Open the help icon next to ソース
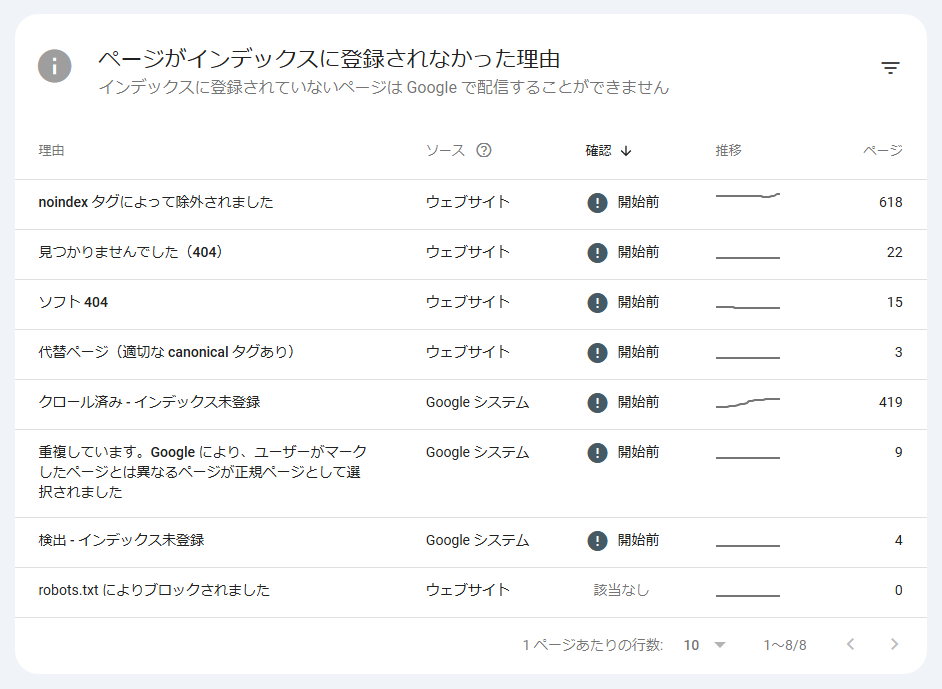Image resolution: width=942 pixels, height=689 pixels. pyautogui.click(x=484, y=150)
